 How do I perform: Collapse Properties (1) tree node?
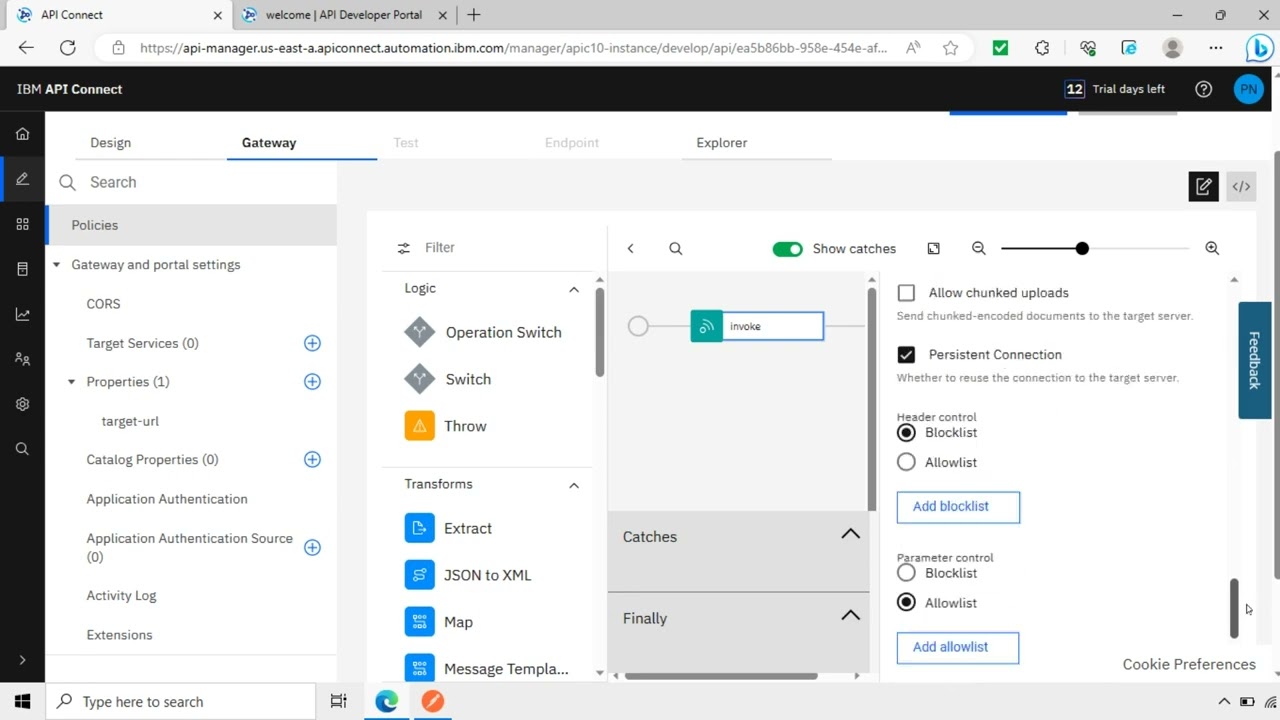pos(71,382)
